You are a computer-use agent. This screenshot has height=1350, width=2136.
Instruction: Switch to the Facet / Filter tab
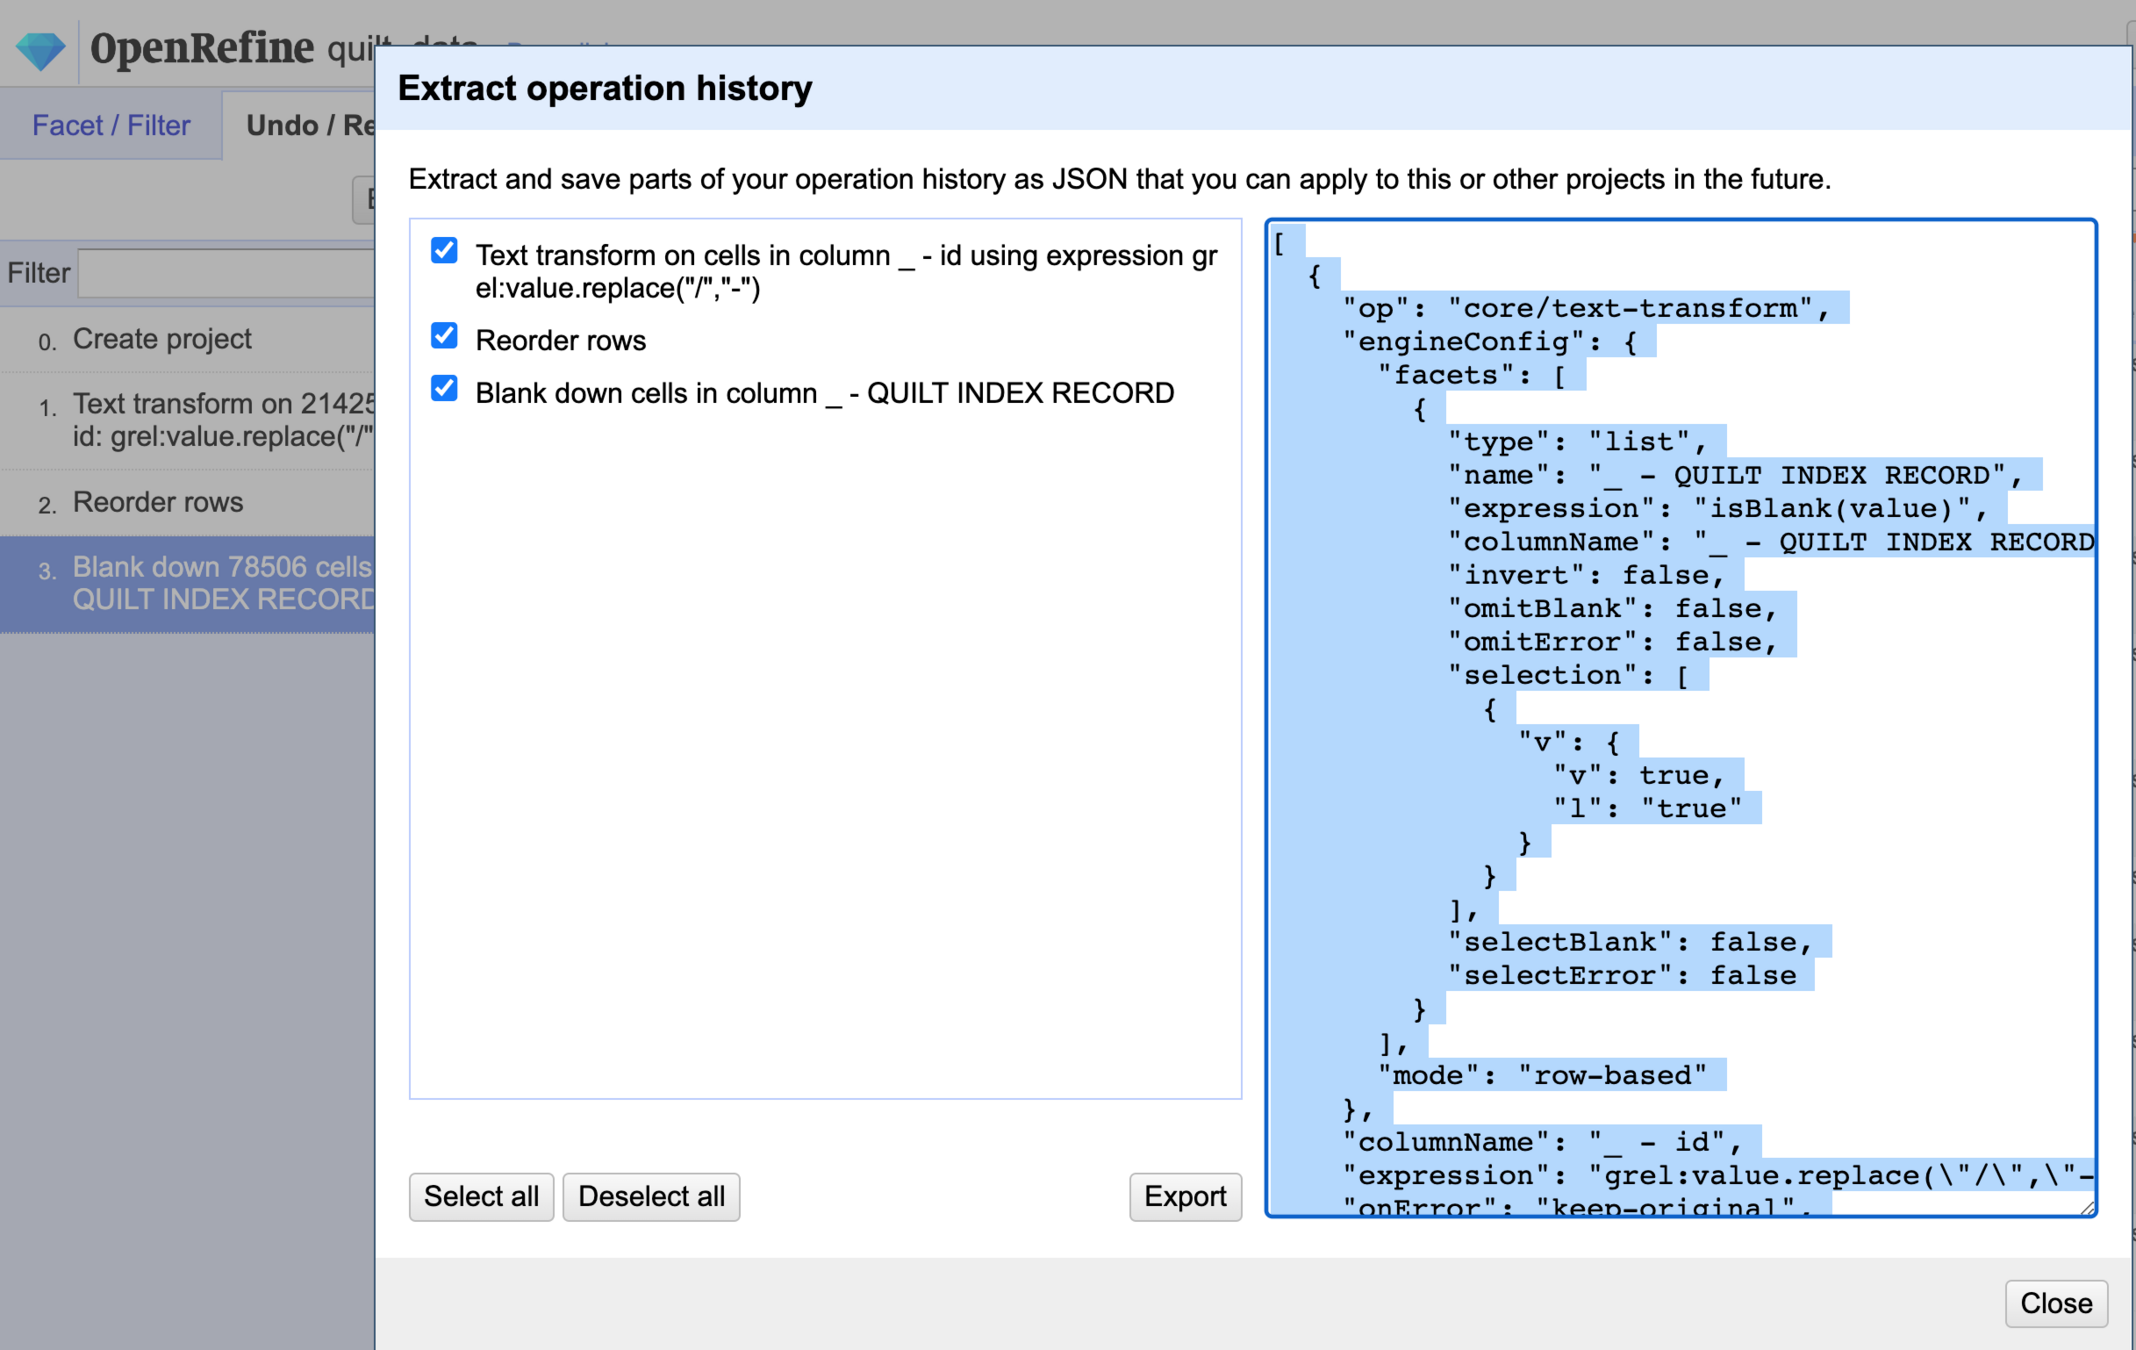[x=111, y=125]
